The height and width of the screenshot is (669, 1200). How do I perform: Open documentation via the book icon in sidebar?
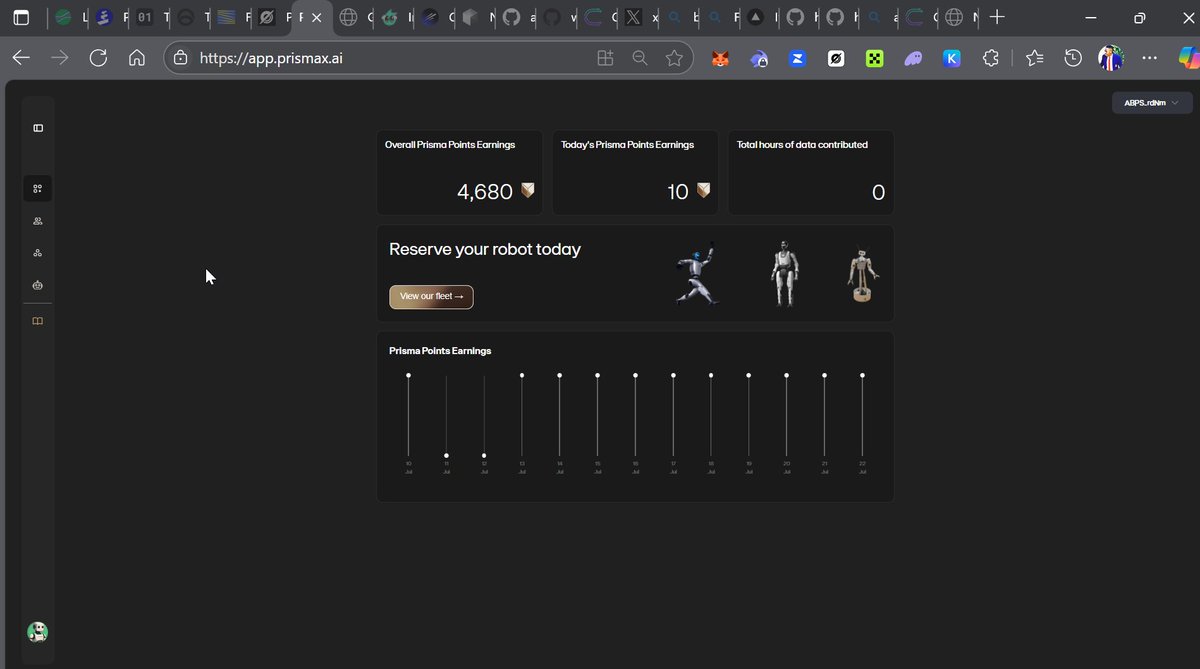tap(37, 320)
